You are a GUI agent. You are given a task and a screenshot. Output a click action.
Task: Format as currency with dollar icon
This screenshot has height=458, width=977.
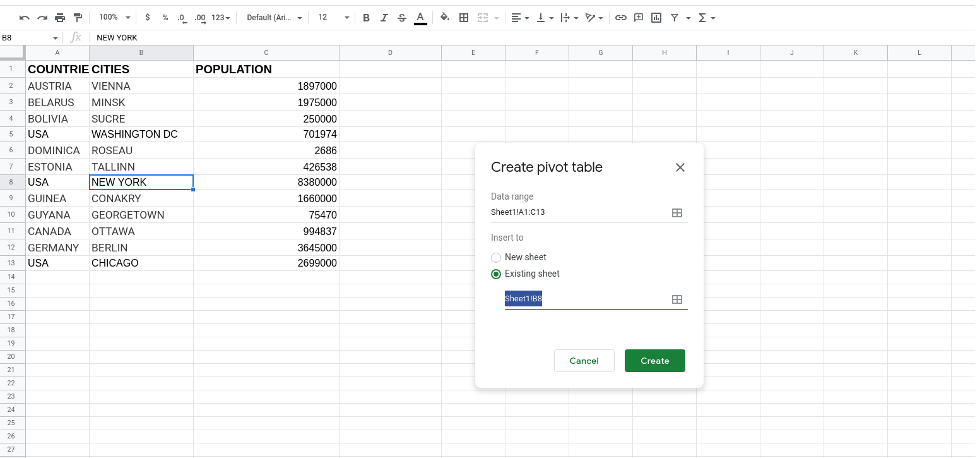147,18
